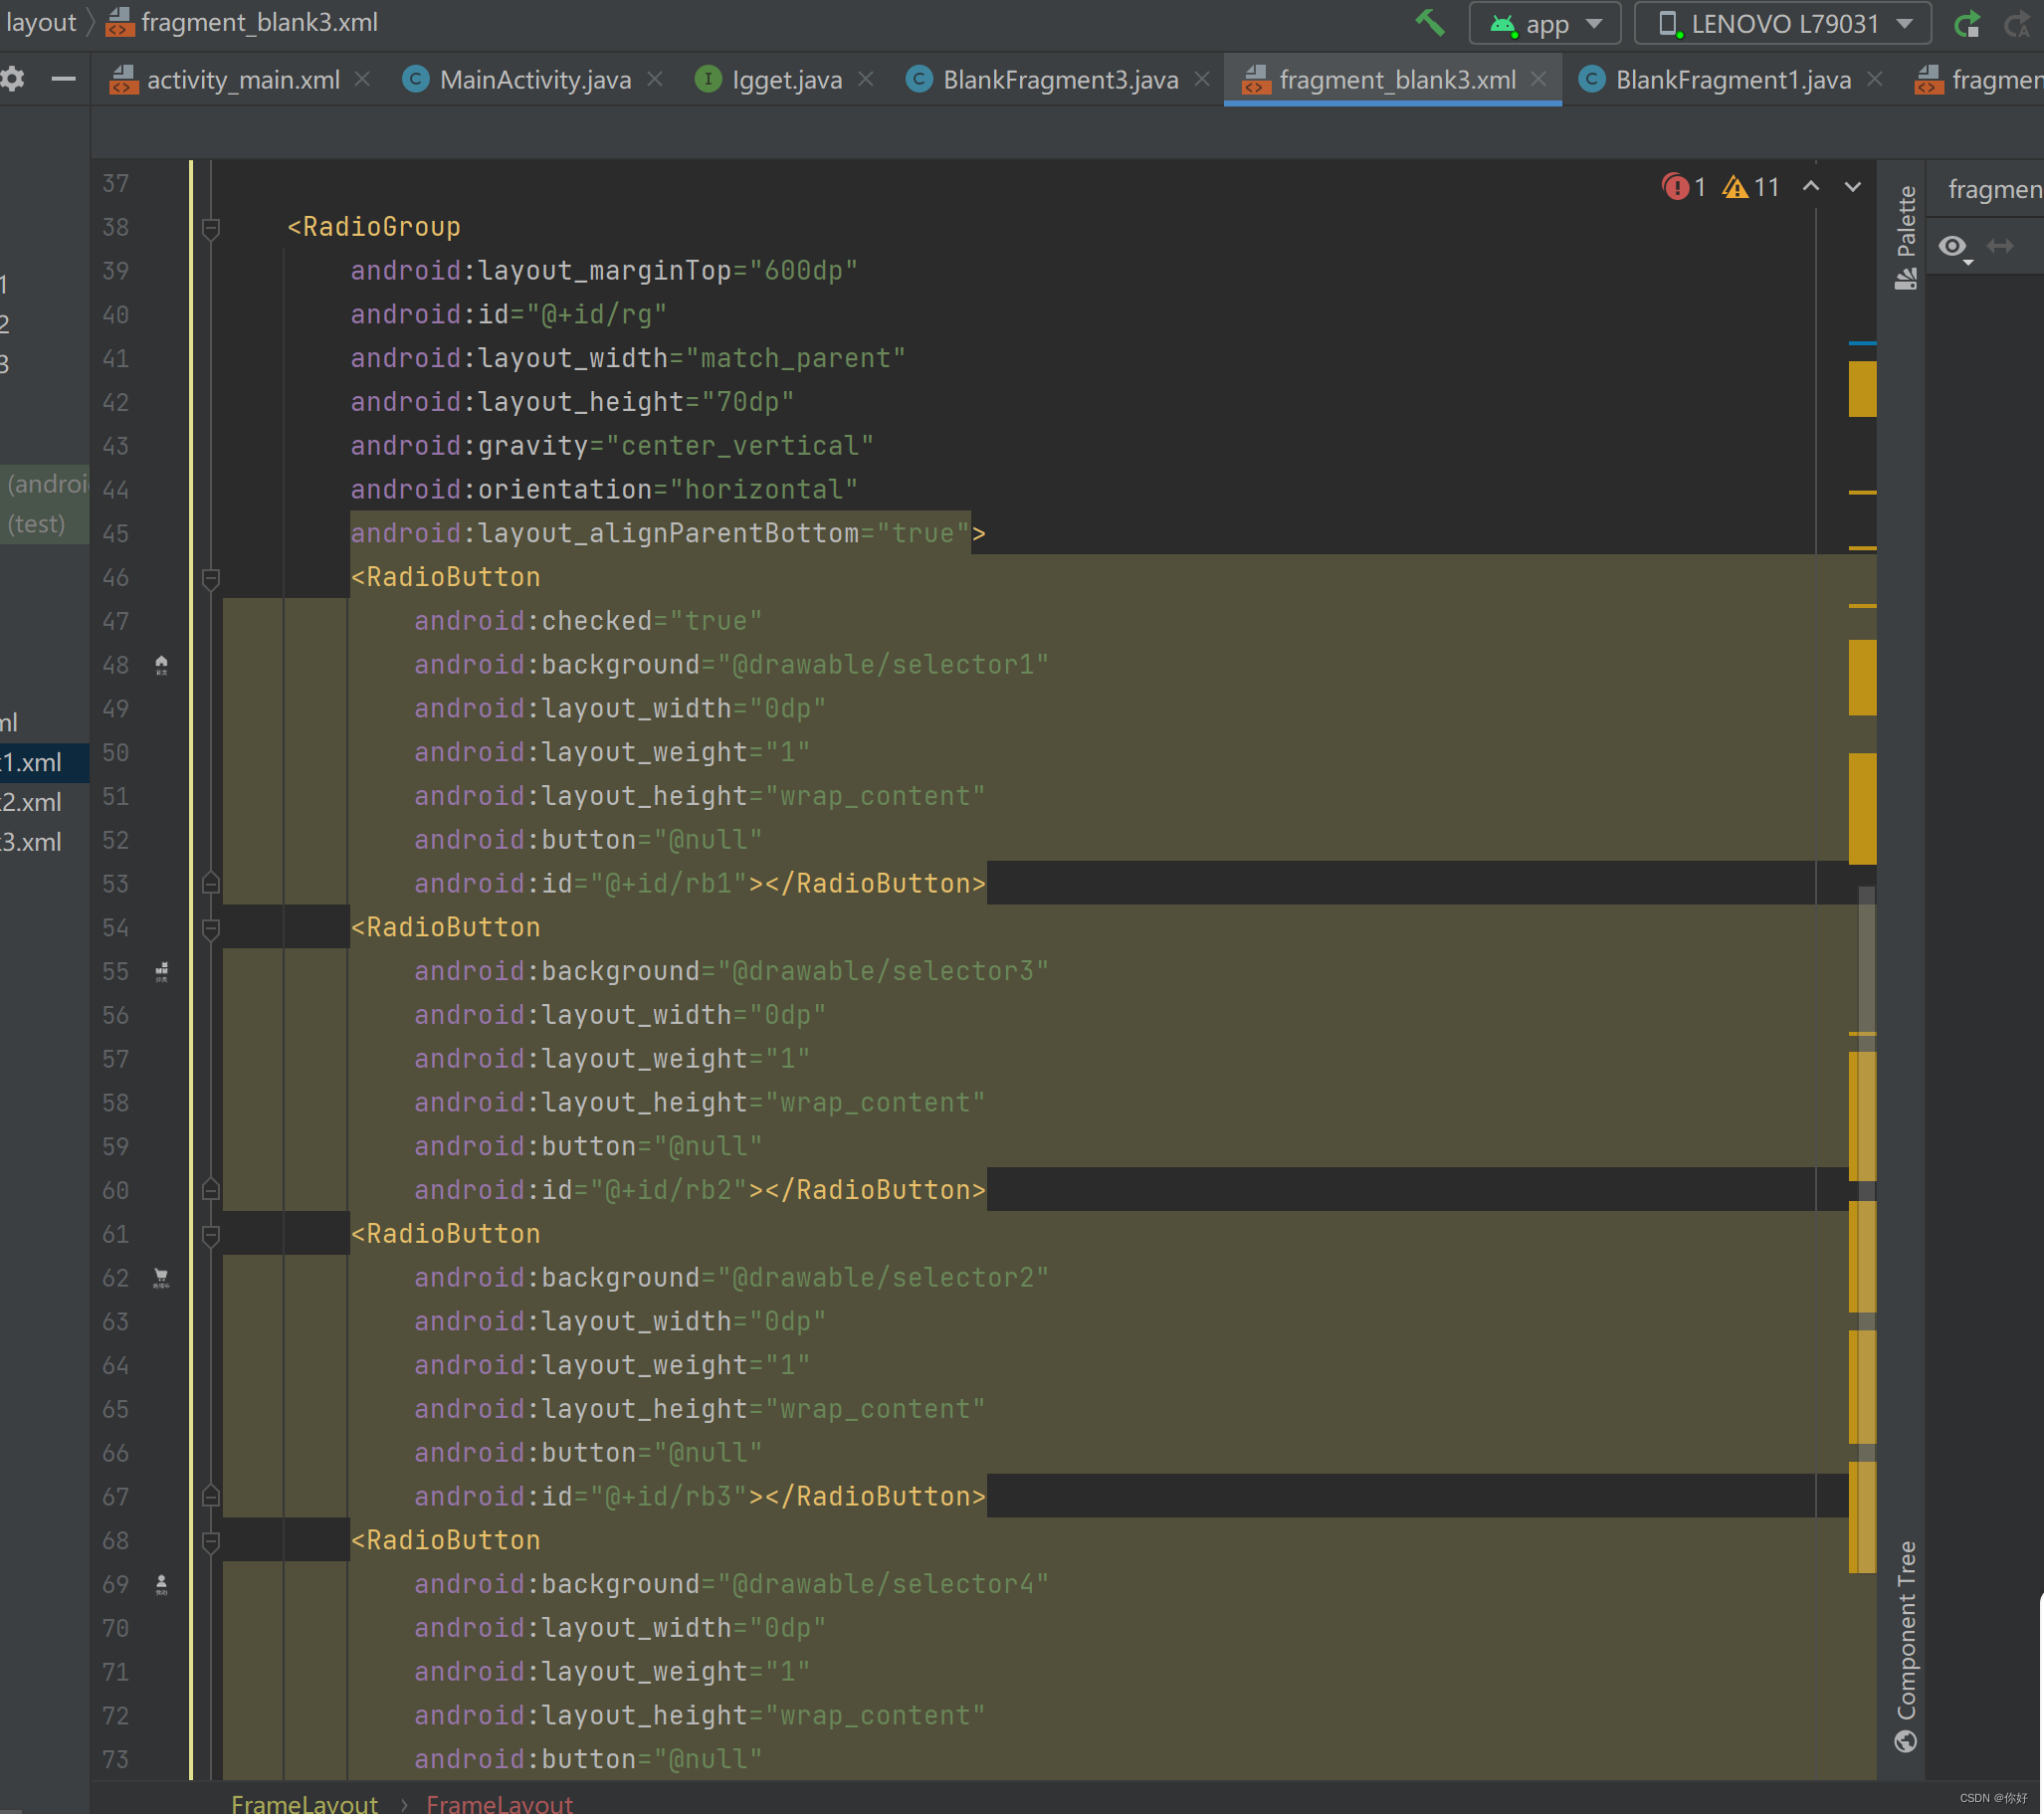This screenshot has width=2044, height=1814.
Task: Click the selector1 drawable gutter icon
Action: point(161,665)
